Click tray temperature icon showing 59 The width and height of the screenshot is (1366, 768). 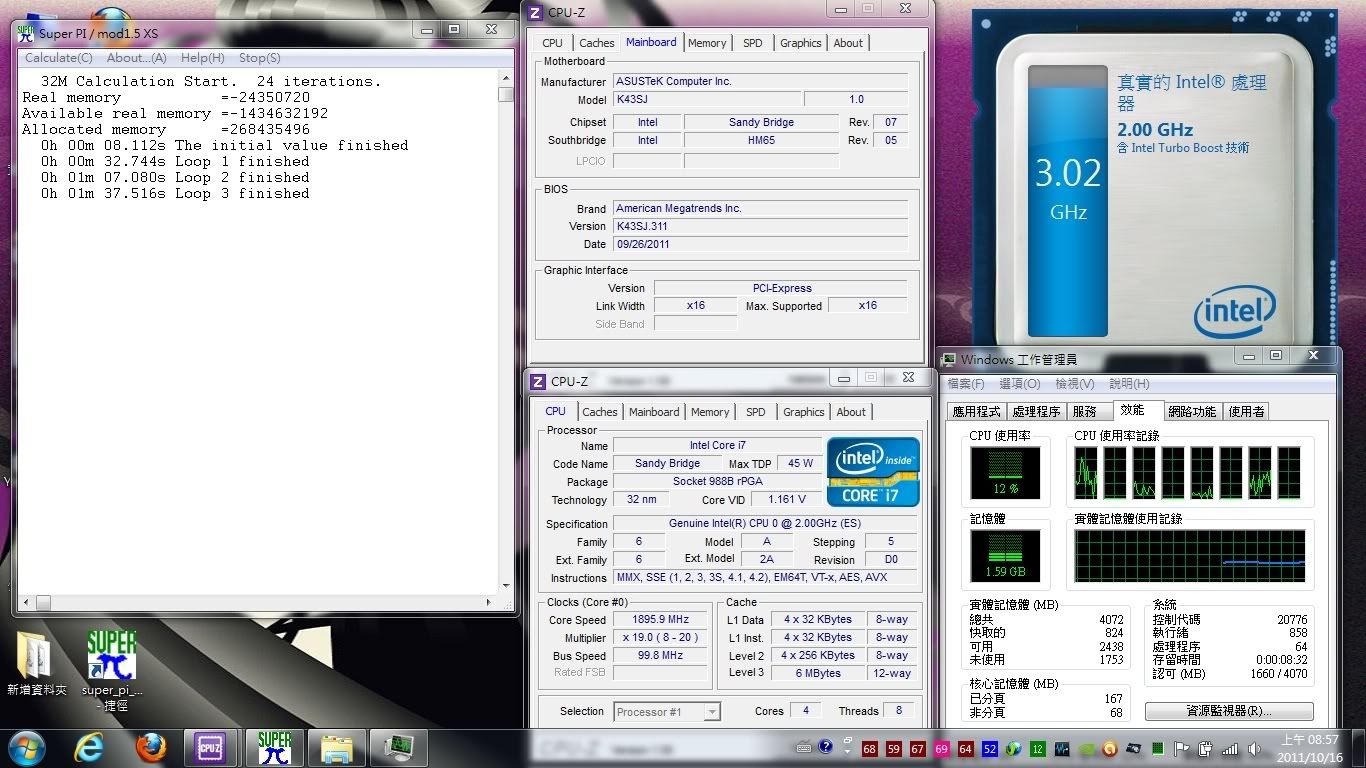[893, 749]
